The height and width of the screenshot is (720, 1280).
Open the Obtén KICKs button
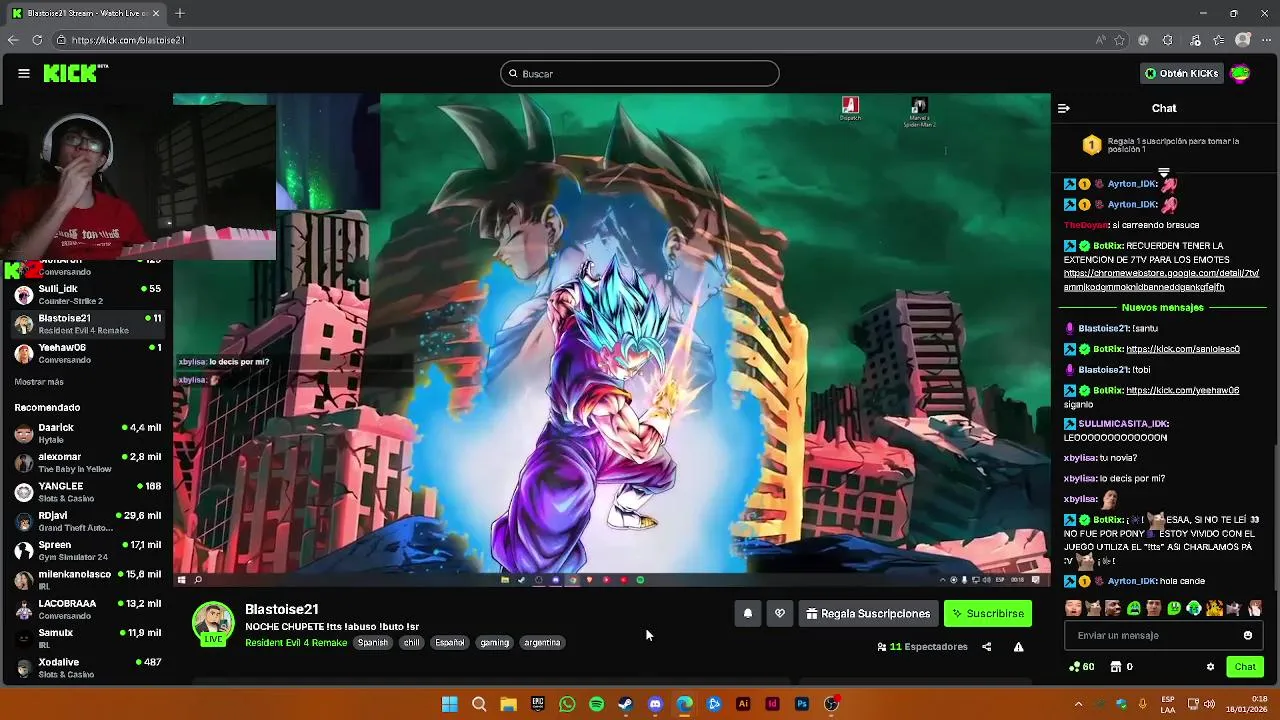[x=1182, y=73]
